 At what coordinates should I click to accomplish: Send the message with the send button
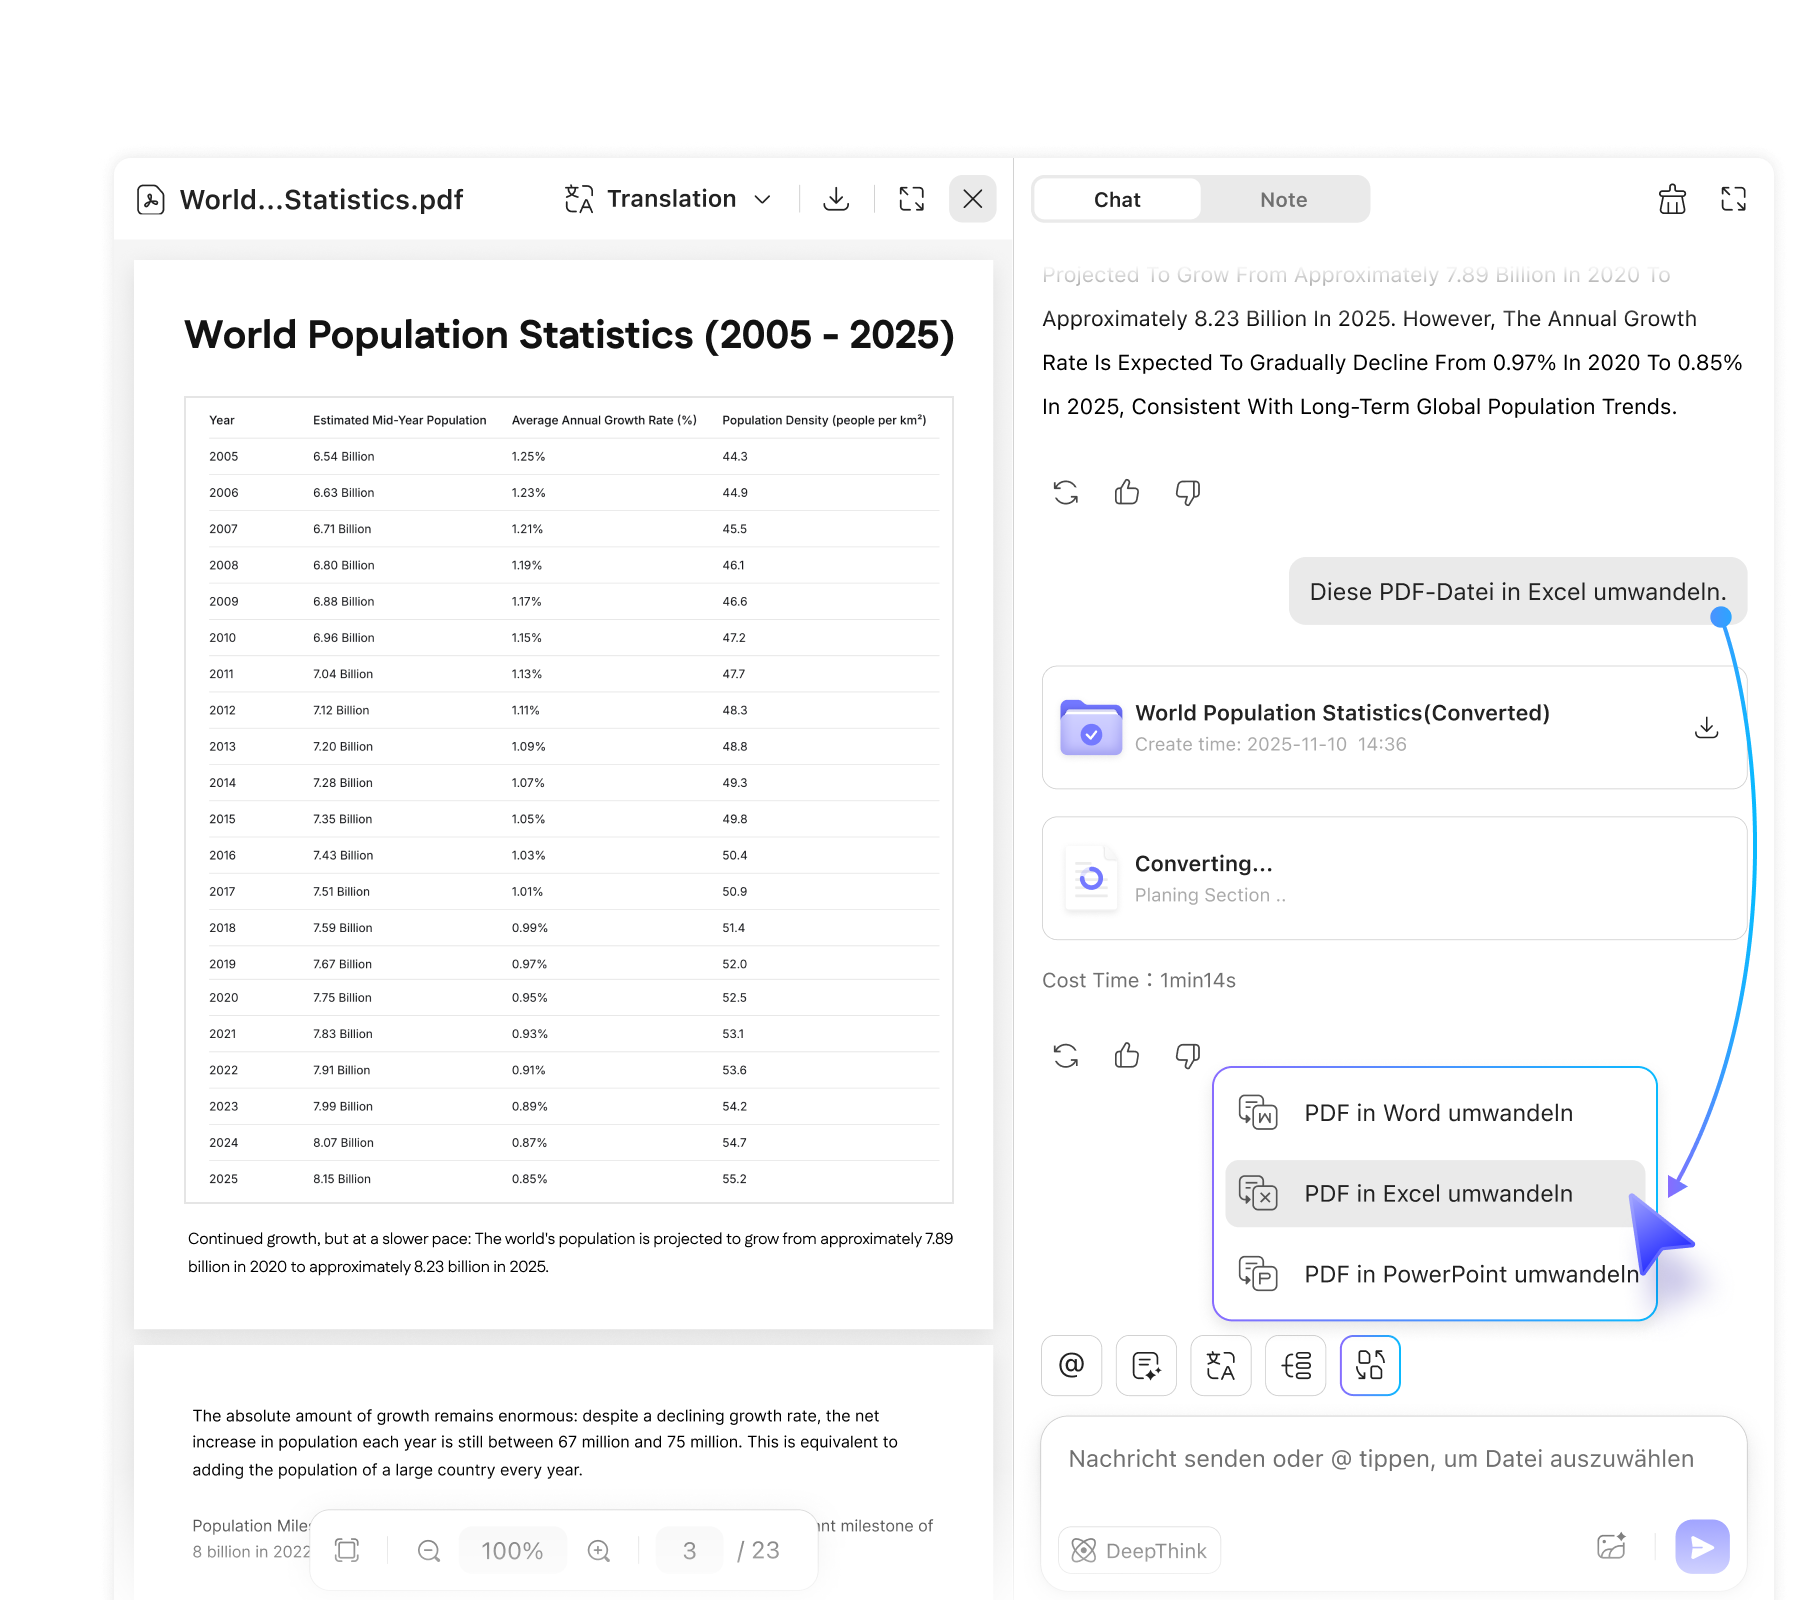(1701, 1547)
